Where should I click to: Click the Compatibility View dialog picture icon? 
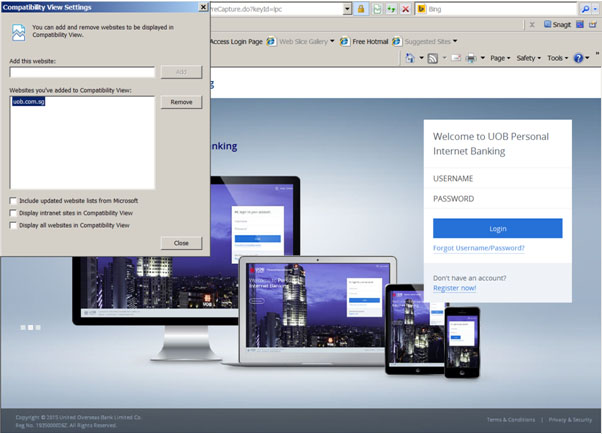[x=18, y=32]
